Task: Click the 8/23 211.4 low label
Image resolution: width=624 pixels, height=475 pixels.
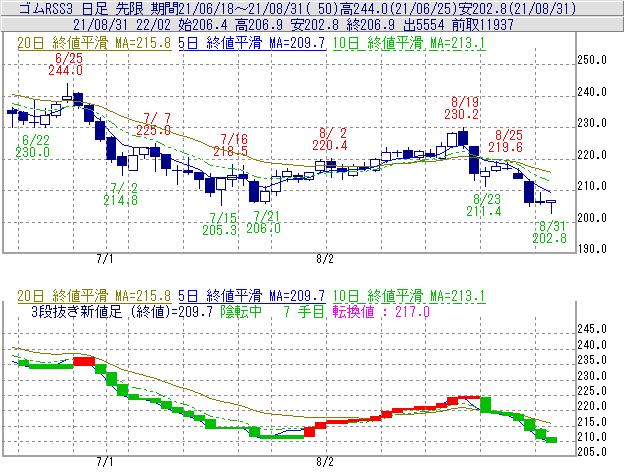Action: click(484, 205)
